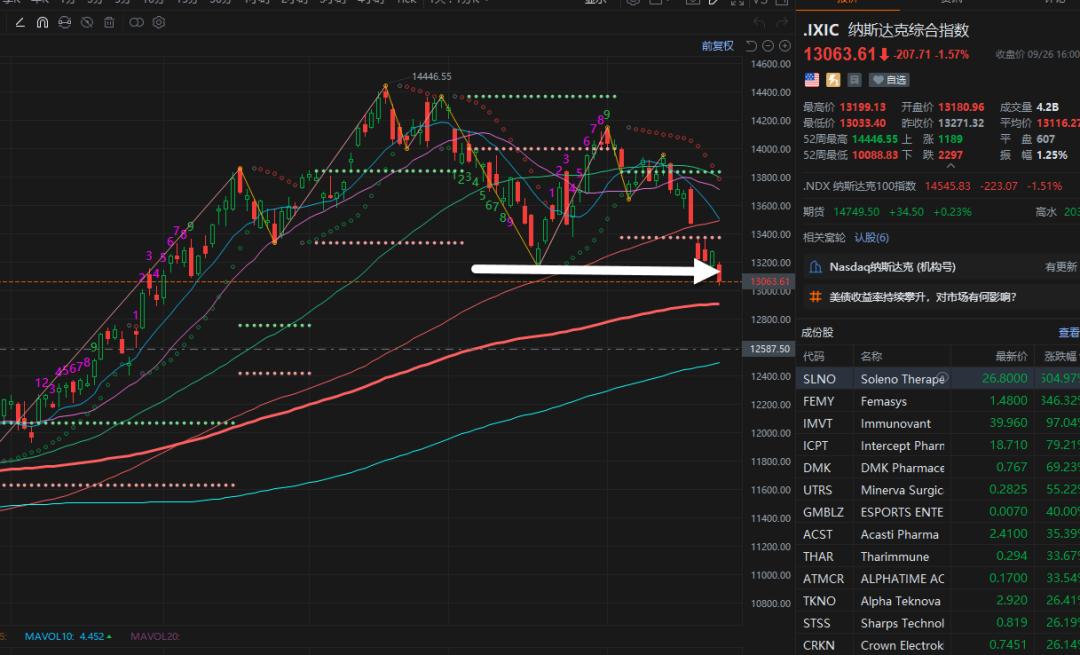Screen dimensions: 1080x655
Task: Open the 认股(6) warrants tab
Action: 871,237
